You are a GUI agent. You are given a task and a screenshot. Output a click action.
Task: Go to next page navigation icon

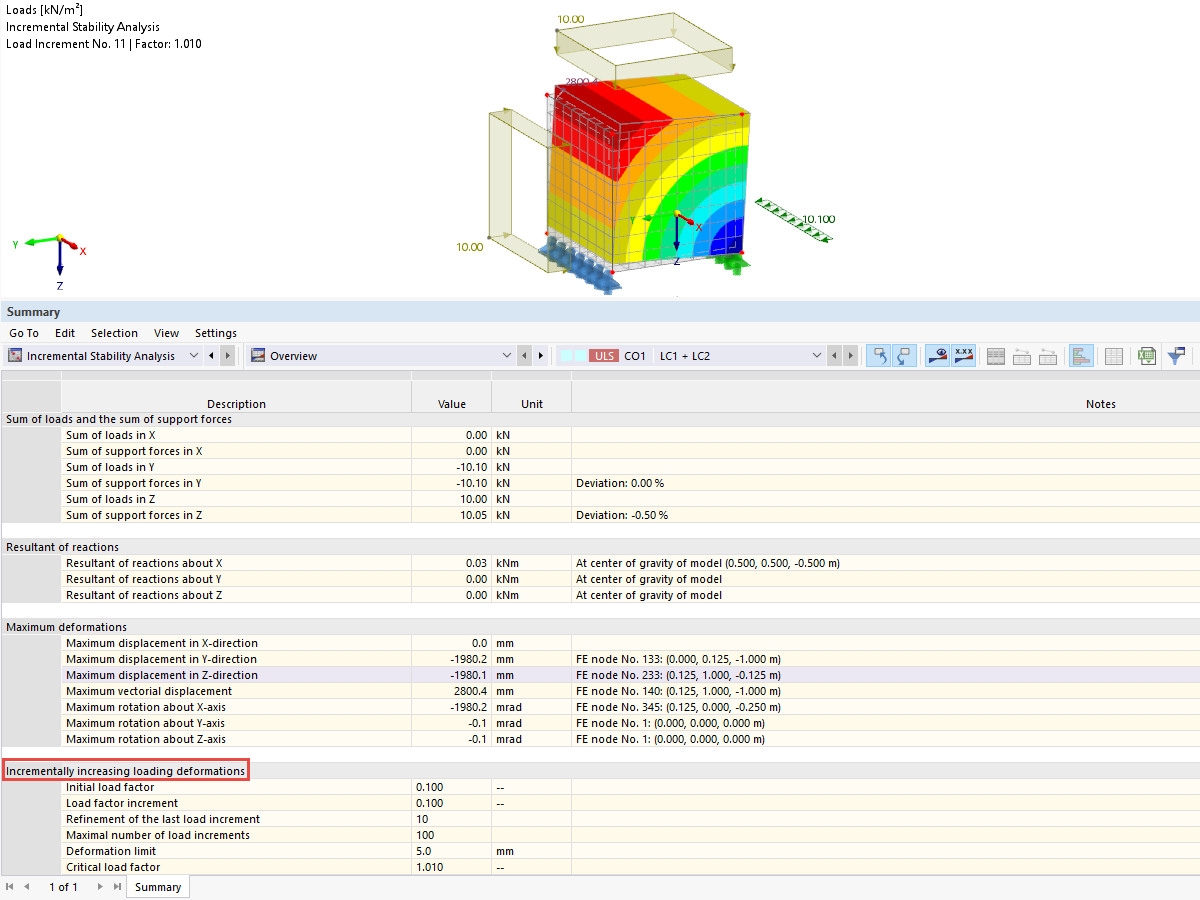point(100,887)
